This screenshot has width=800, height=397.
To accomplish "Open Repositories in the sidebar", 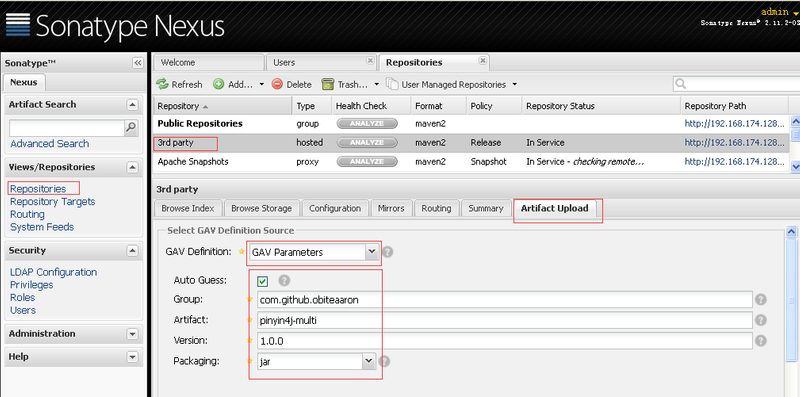I will click(x=38, y=189).
